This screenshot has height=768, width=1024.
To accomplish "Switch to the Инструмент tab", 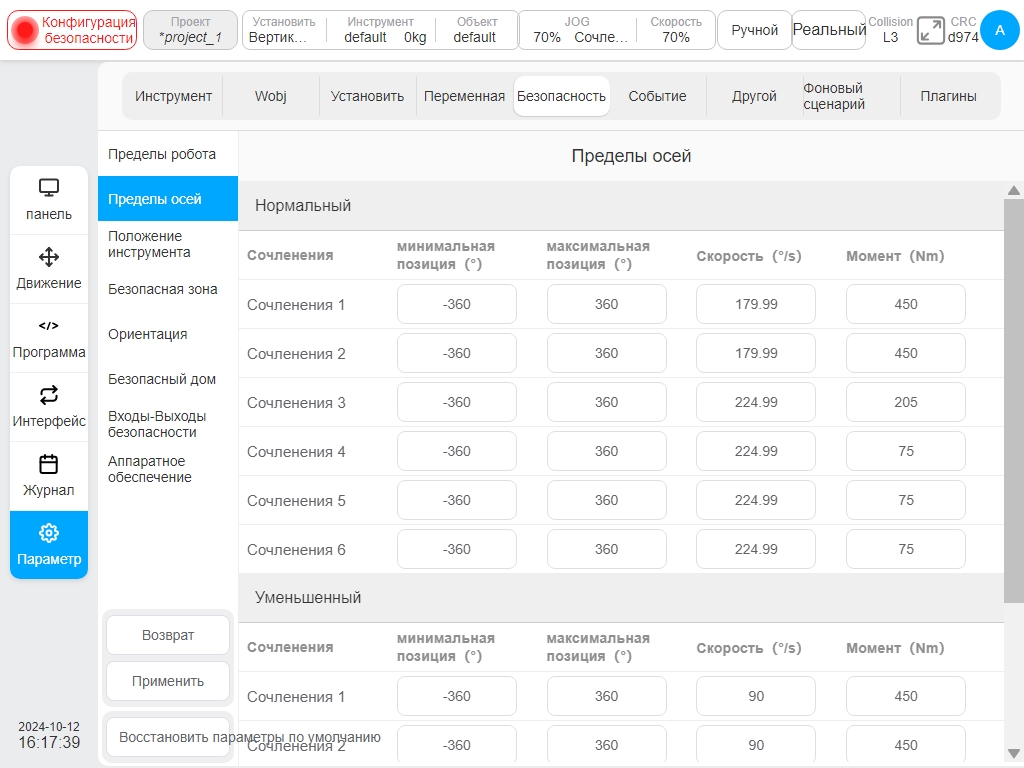I will 173,96.
